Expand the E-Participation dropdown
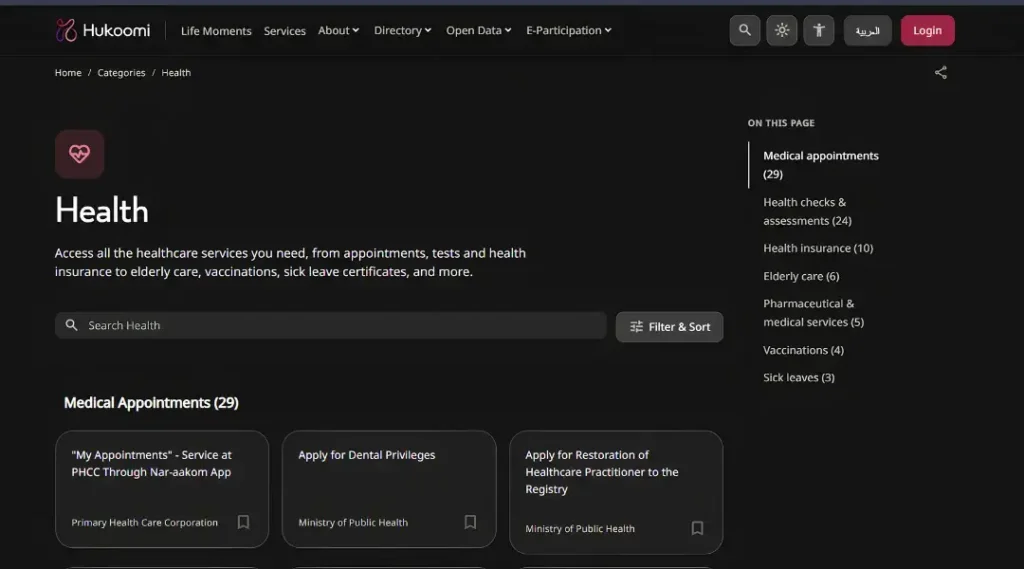The image size is (1024, 569). (x=569, y=30)
